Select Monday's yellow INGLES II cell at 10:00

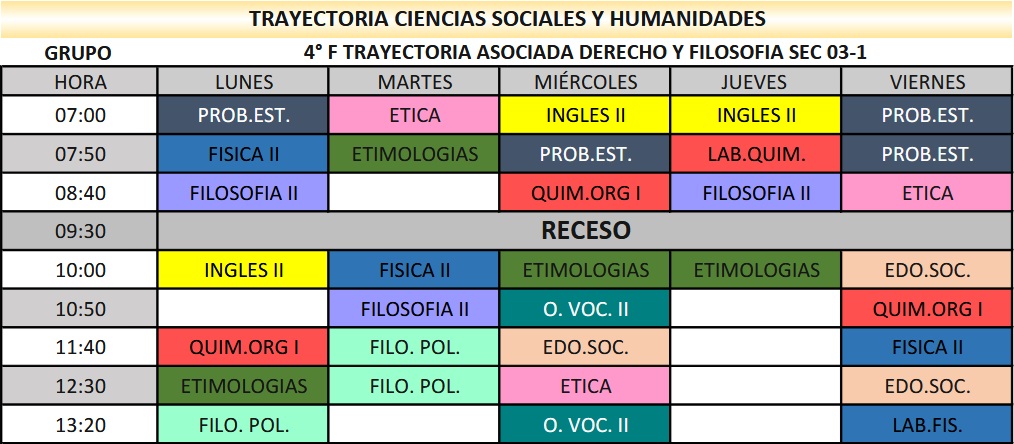tap(244, 270)
